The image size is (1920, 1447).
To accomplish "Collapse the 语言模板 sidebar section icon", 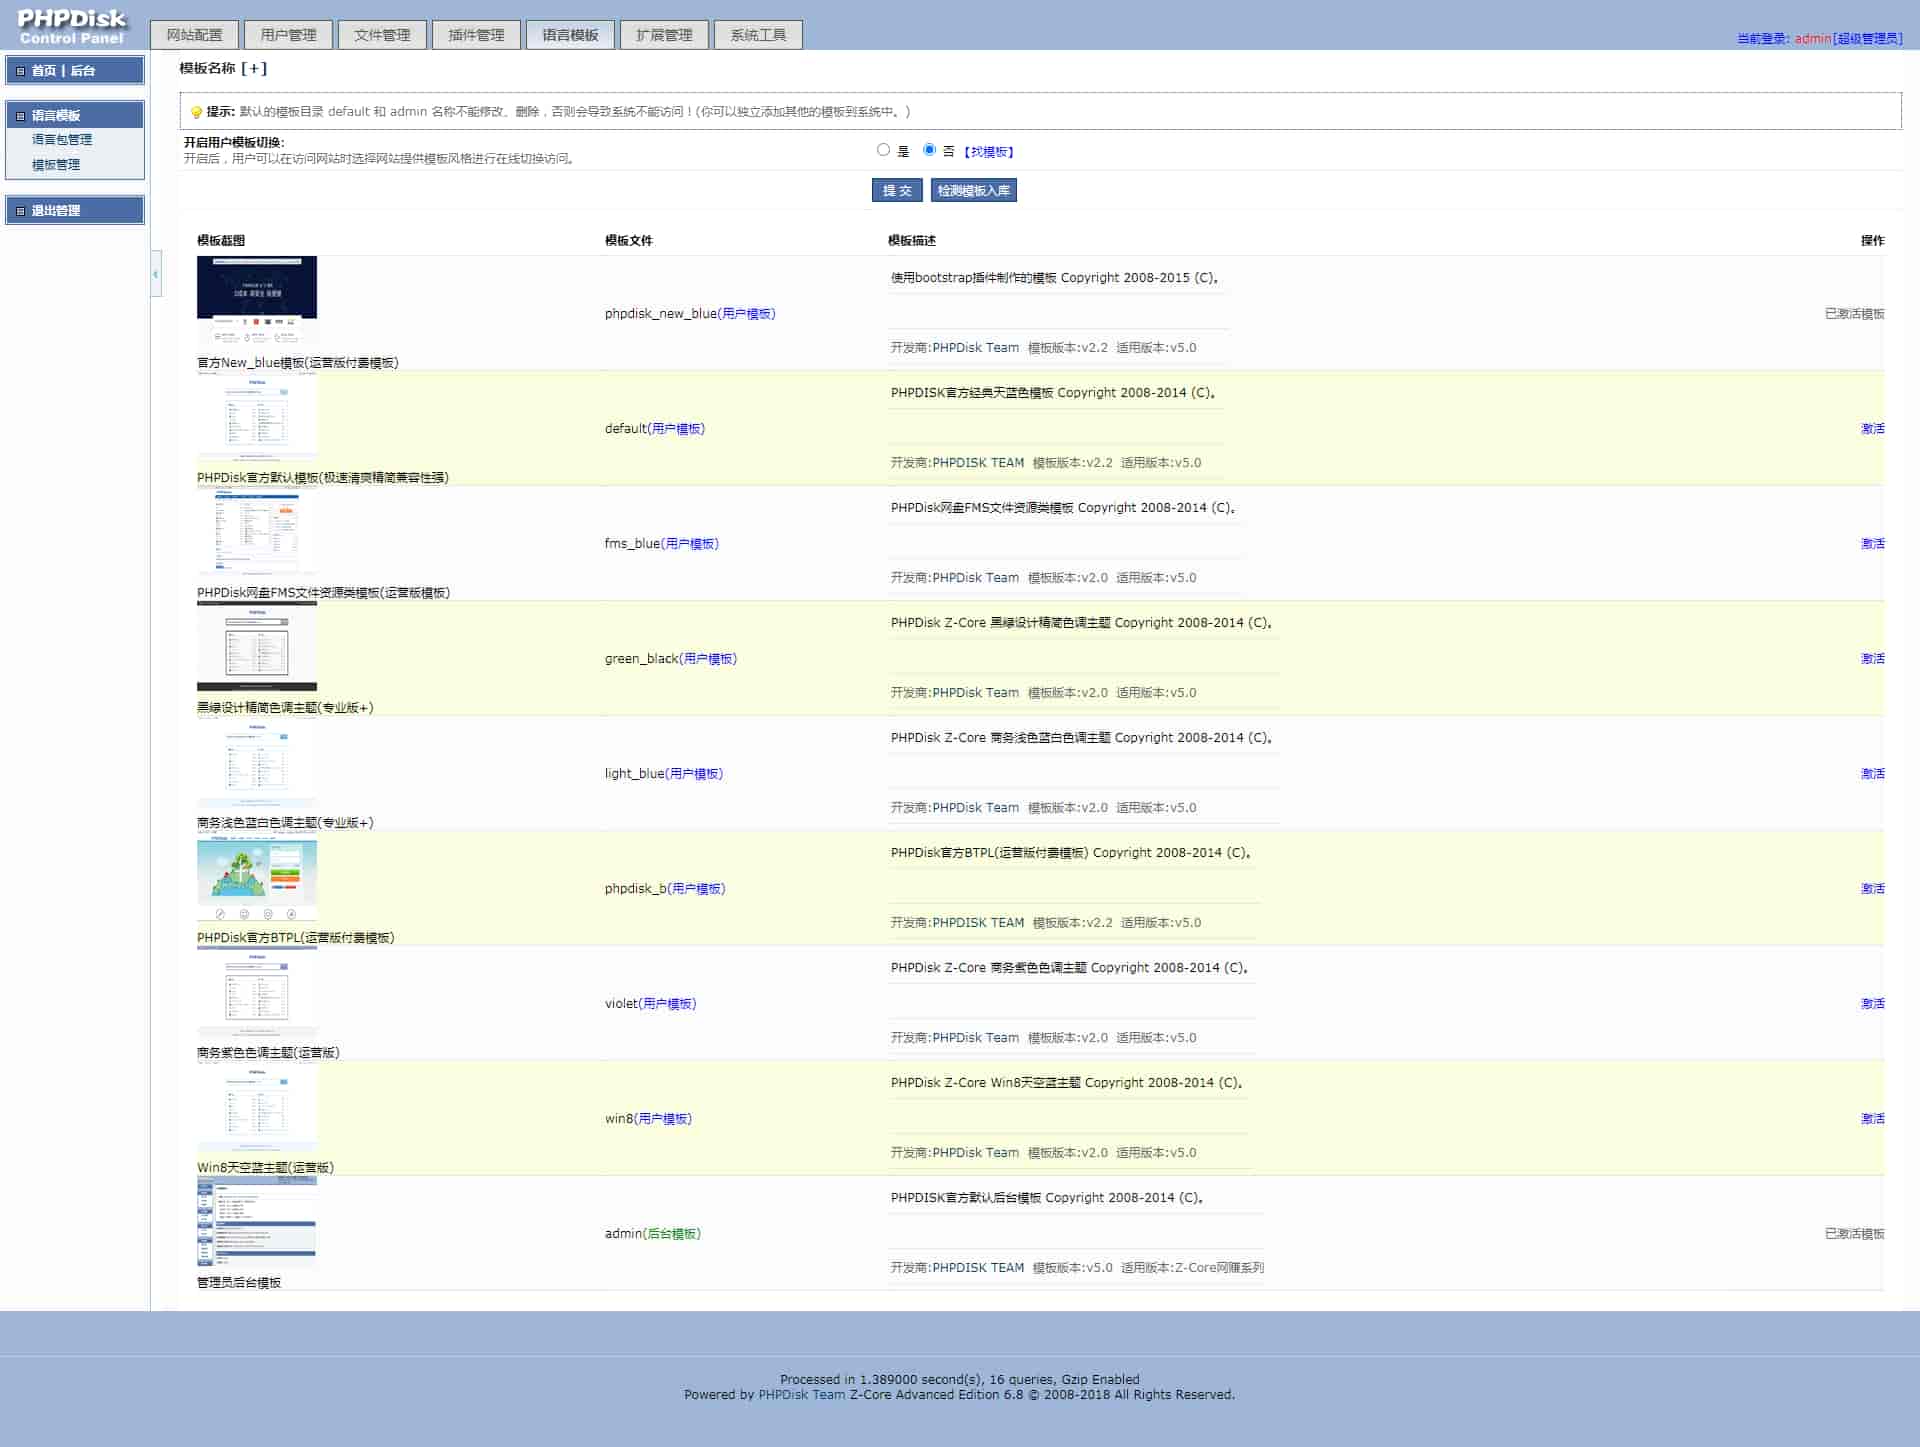I will pyautogui.click(x=20, y=116).
